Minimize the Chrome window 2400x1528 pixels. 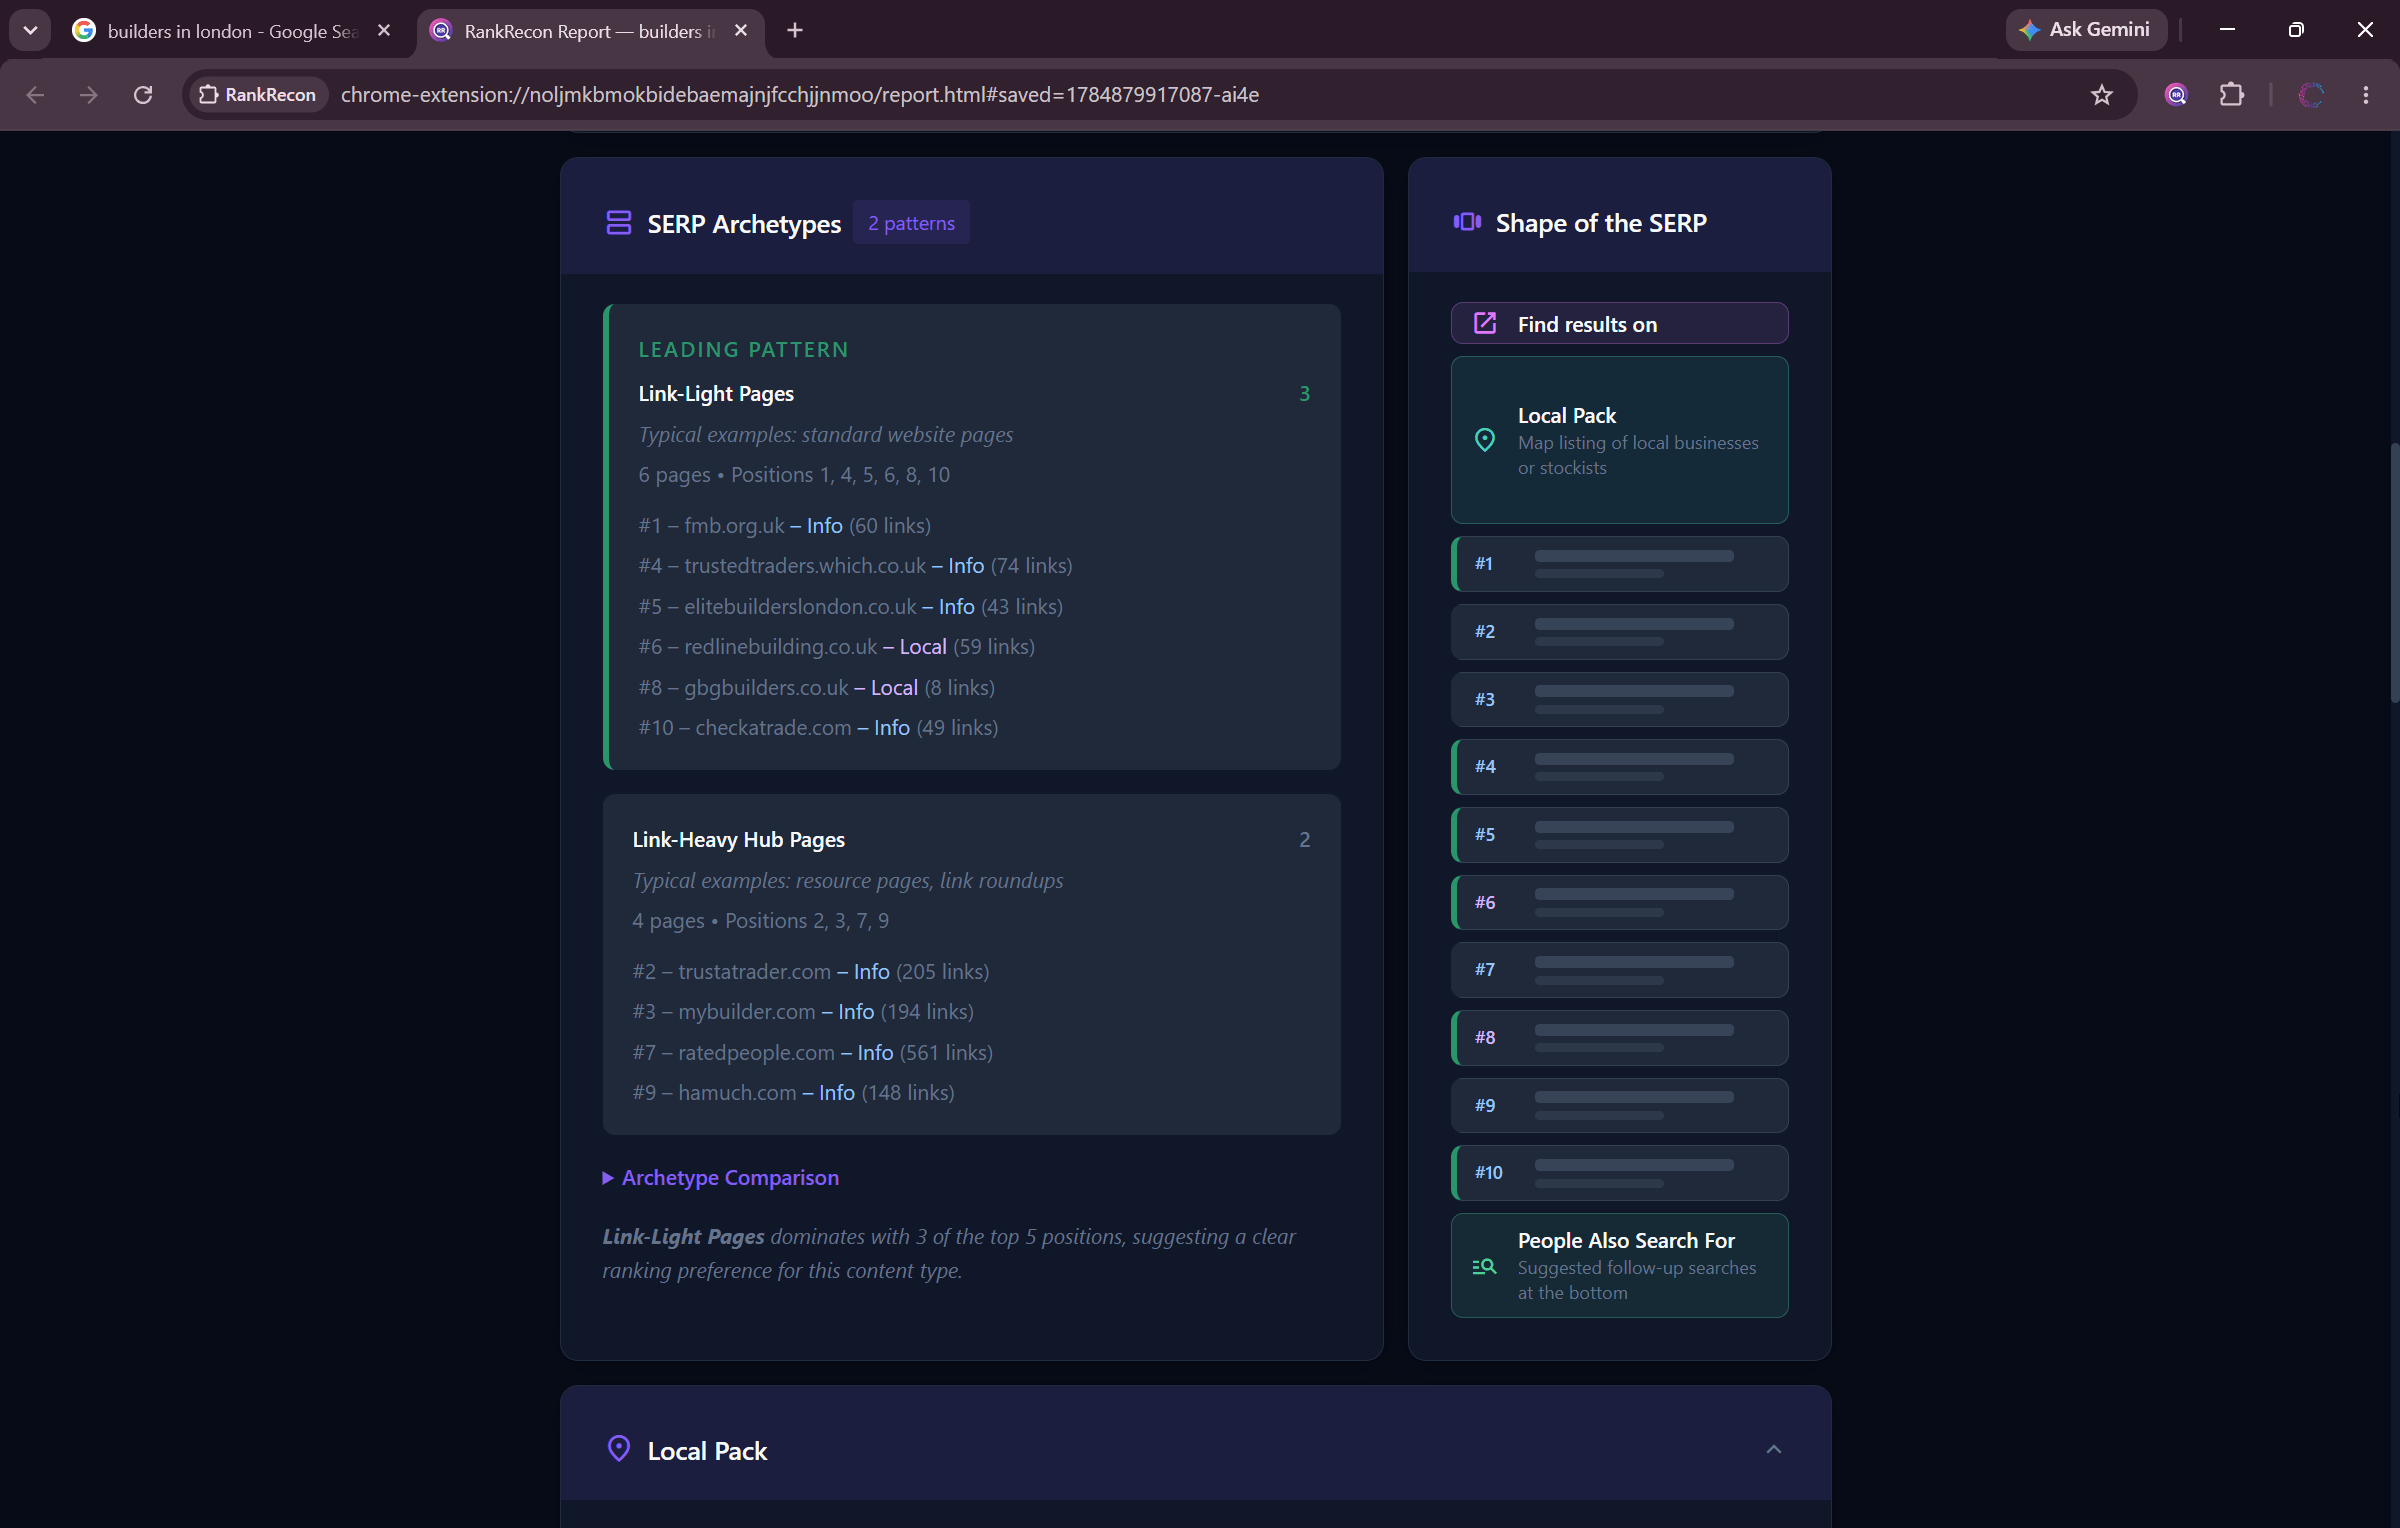[x=2227, y=30]
